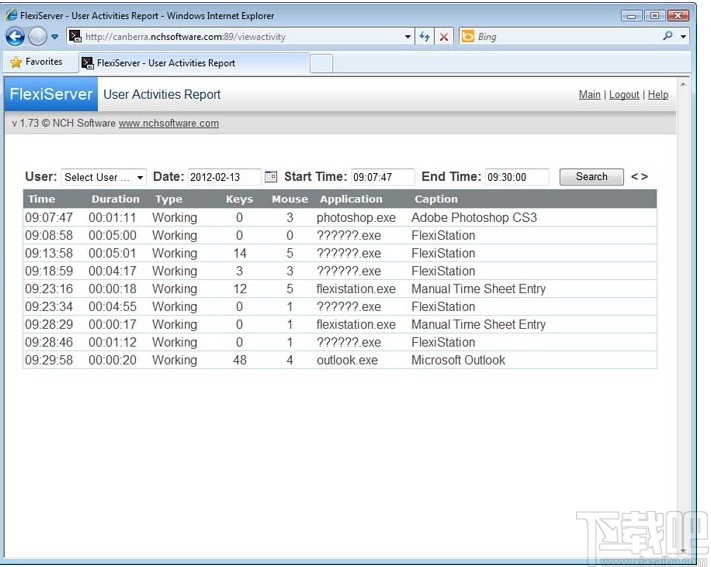Click the Type column header
Viewport: 711px width, 567px height.
point(169,199)
